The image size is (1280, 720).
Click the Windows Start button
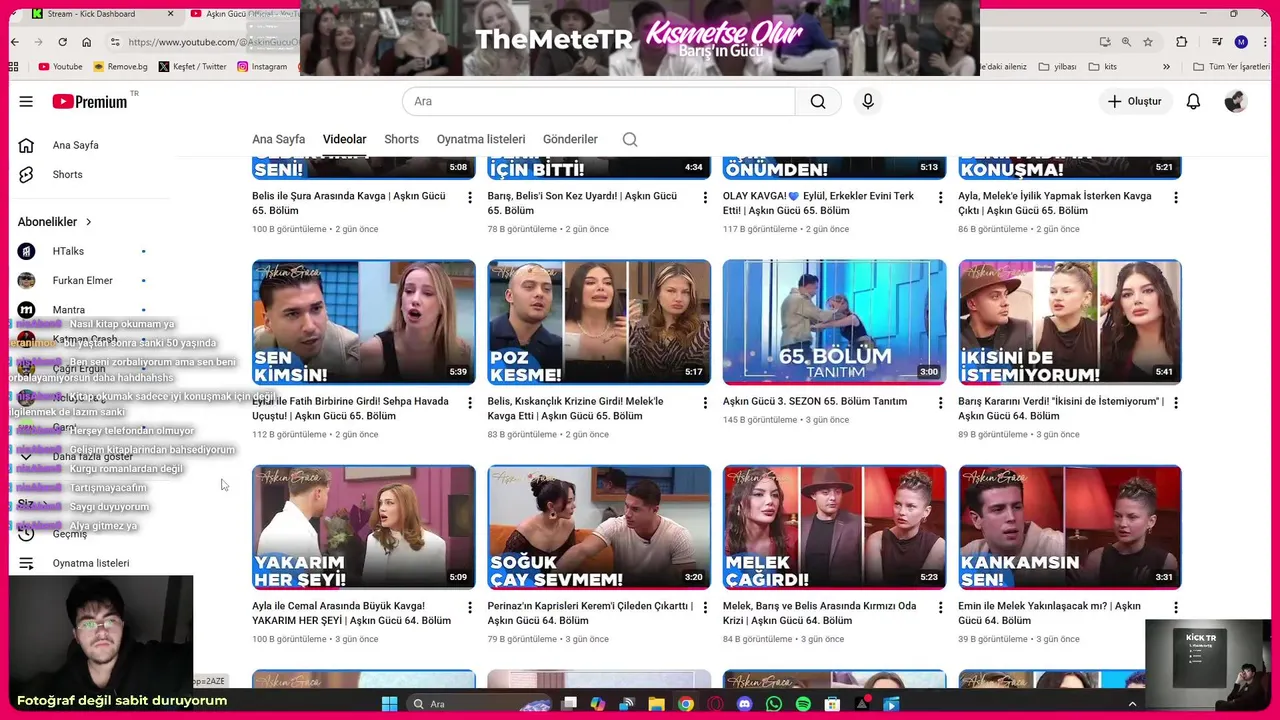tap(389, 704)
